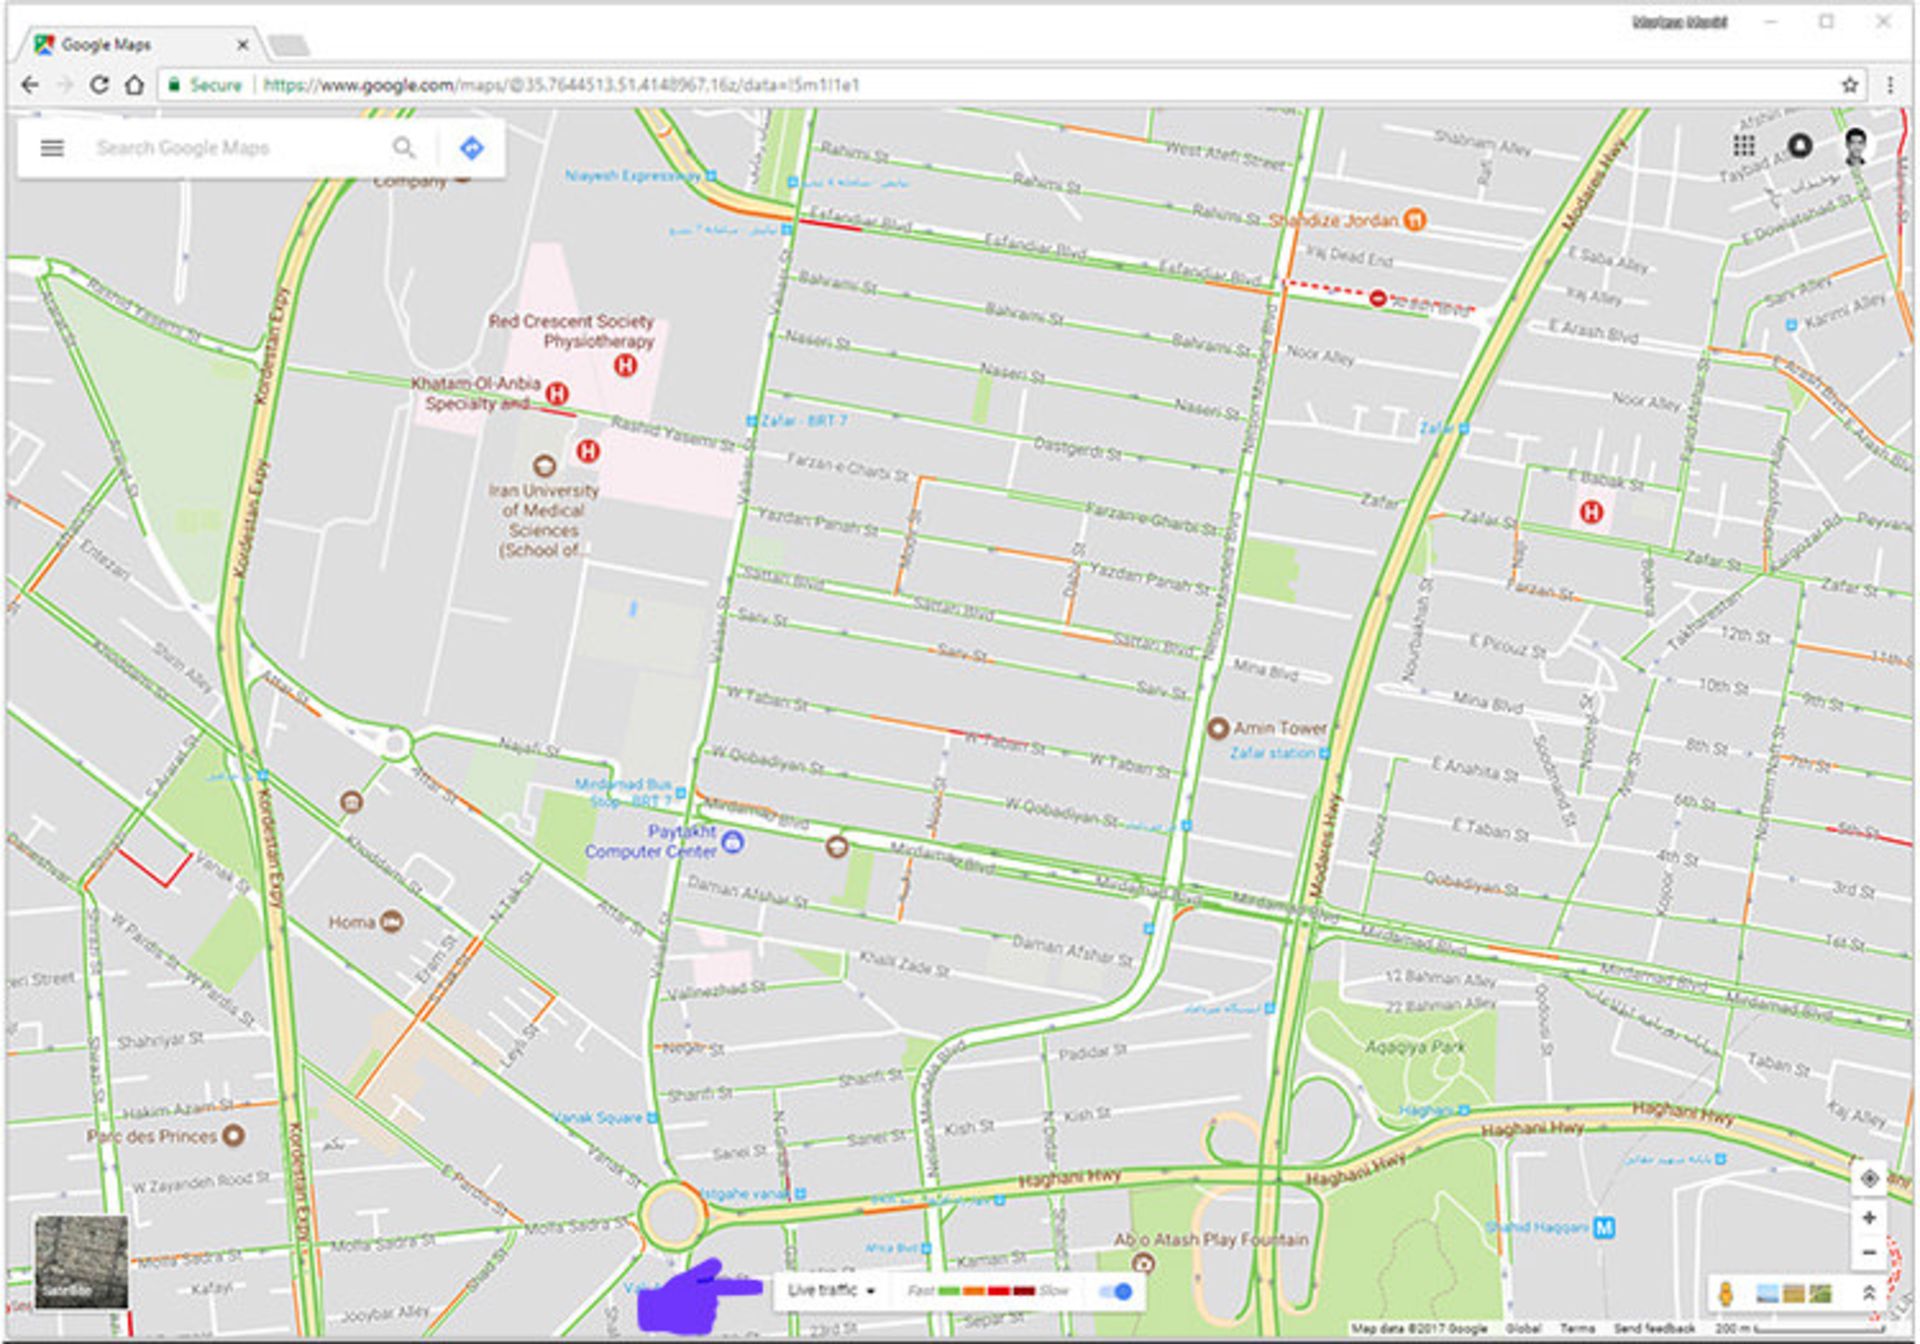Image resolution: width=1920 pixels, height=1344 pixels.
Task: Select the Paytakht Computer Center shop icon
Action: pyautogui.click(x=733, y=842)
